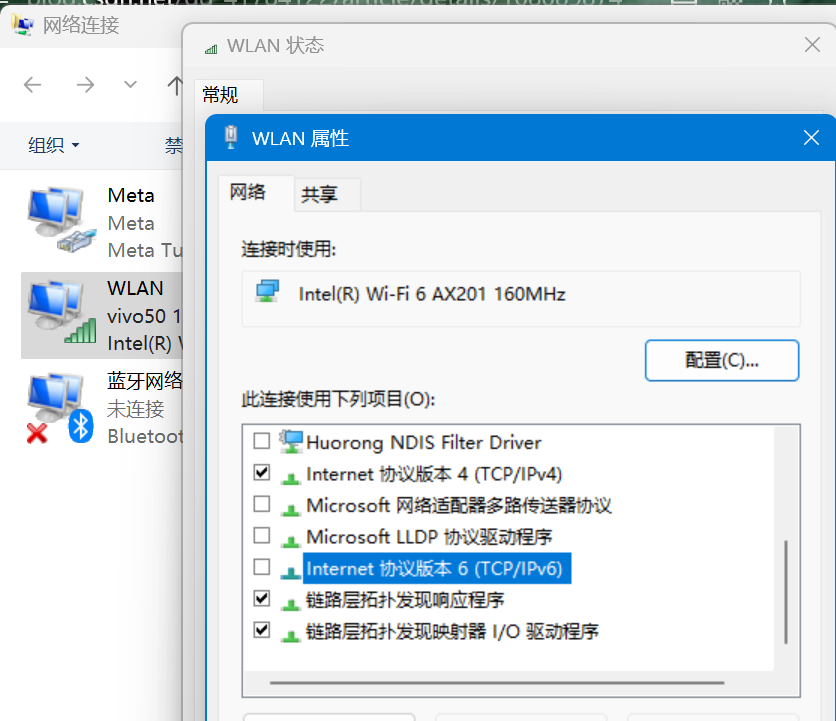Click the forward arrow in Network Connections

[85, 85]
